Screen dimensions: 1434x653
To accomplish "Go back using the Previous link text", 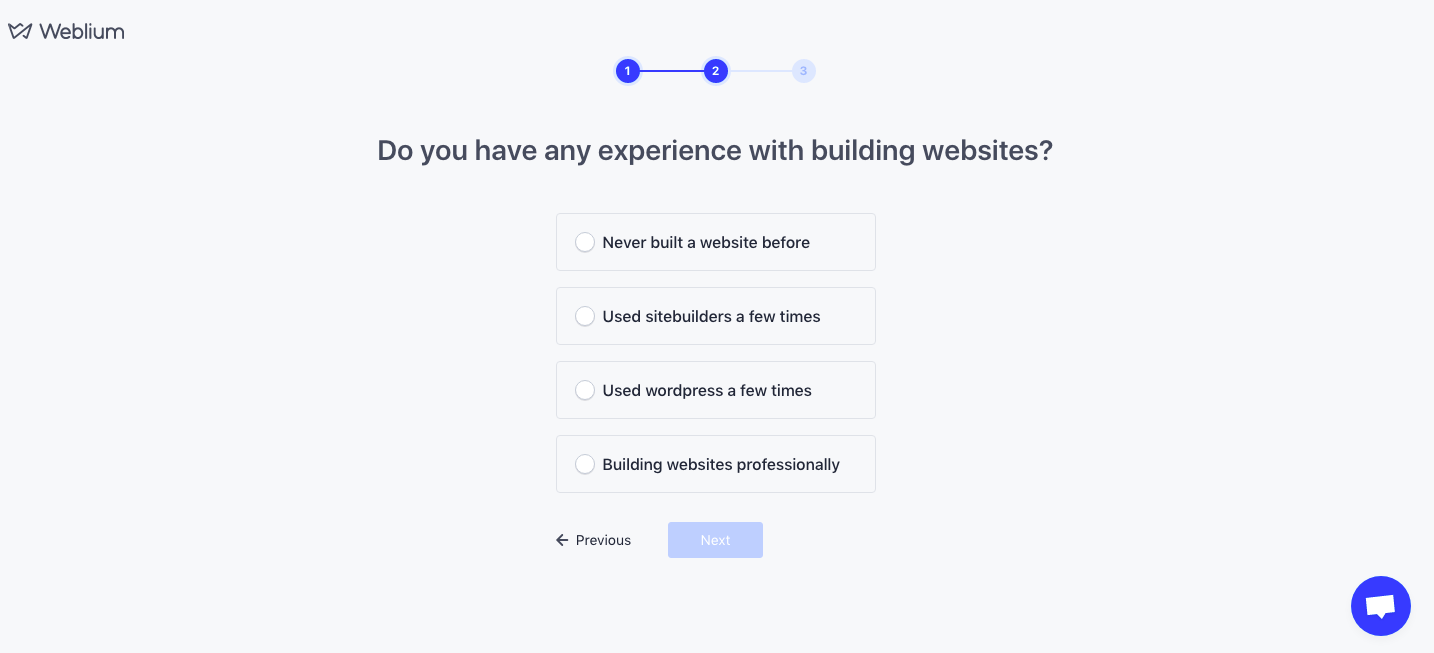I will (x=603, y=540).
